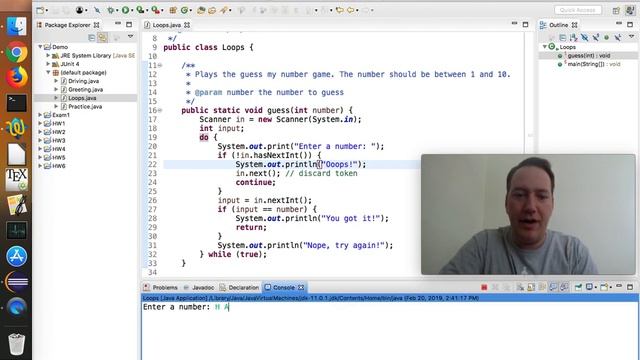640x360 pixels.
Task: Click the Debug bug toolbar icon
Action: pyautogui.click(x=111, y=10)
